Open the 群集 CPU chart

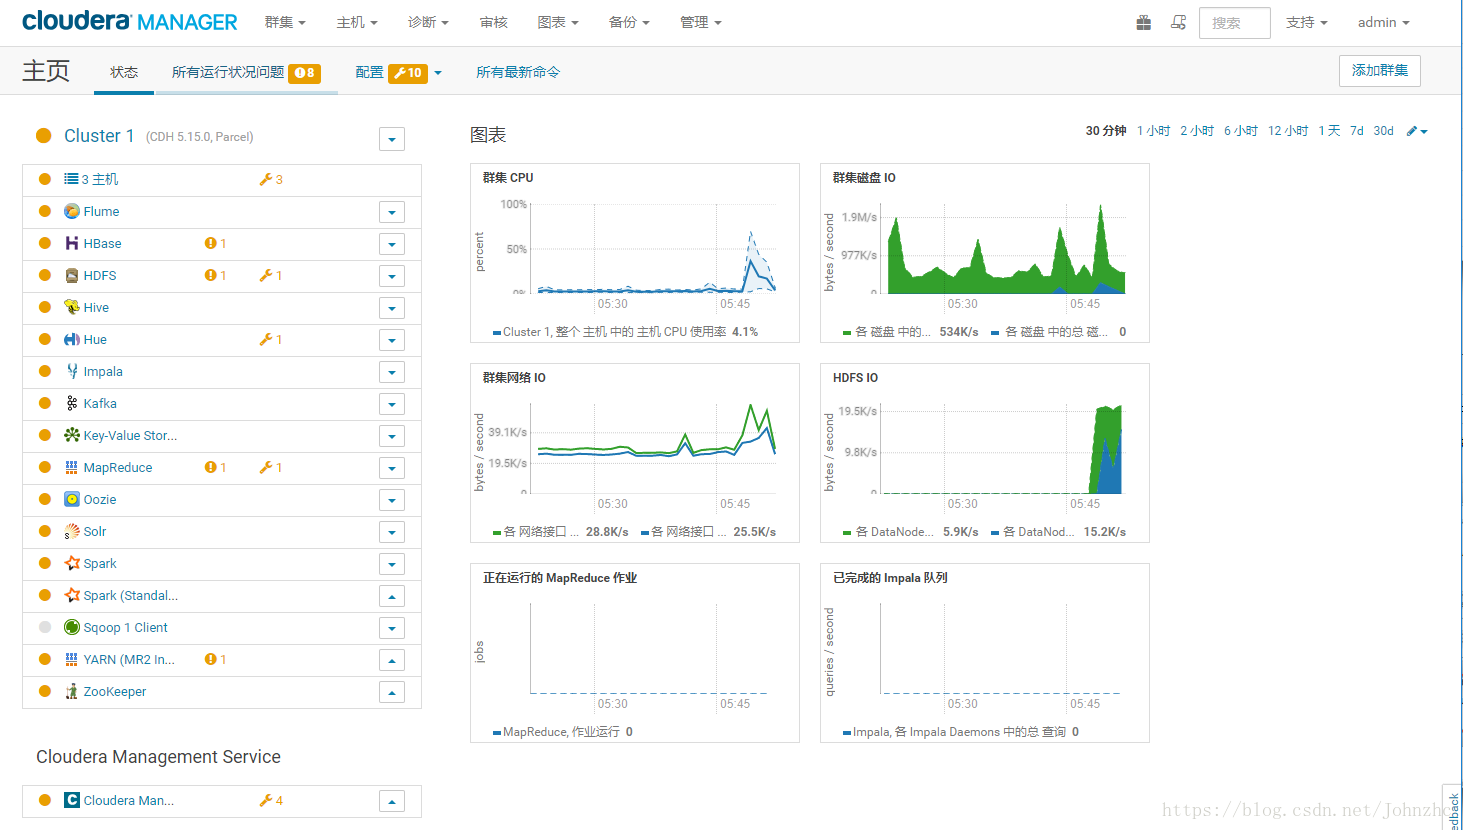635,253
